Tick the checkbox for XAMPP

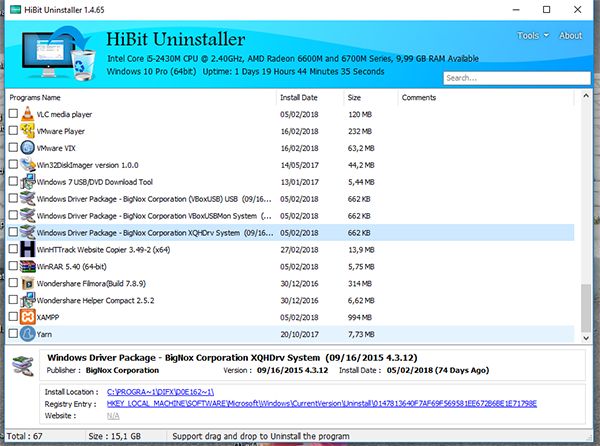point(13,316)
